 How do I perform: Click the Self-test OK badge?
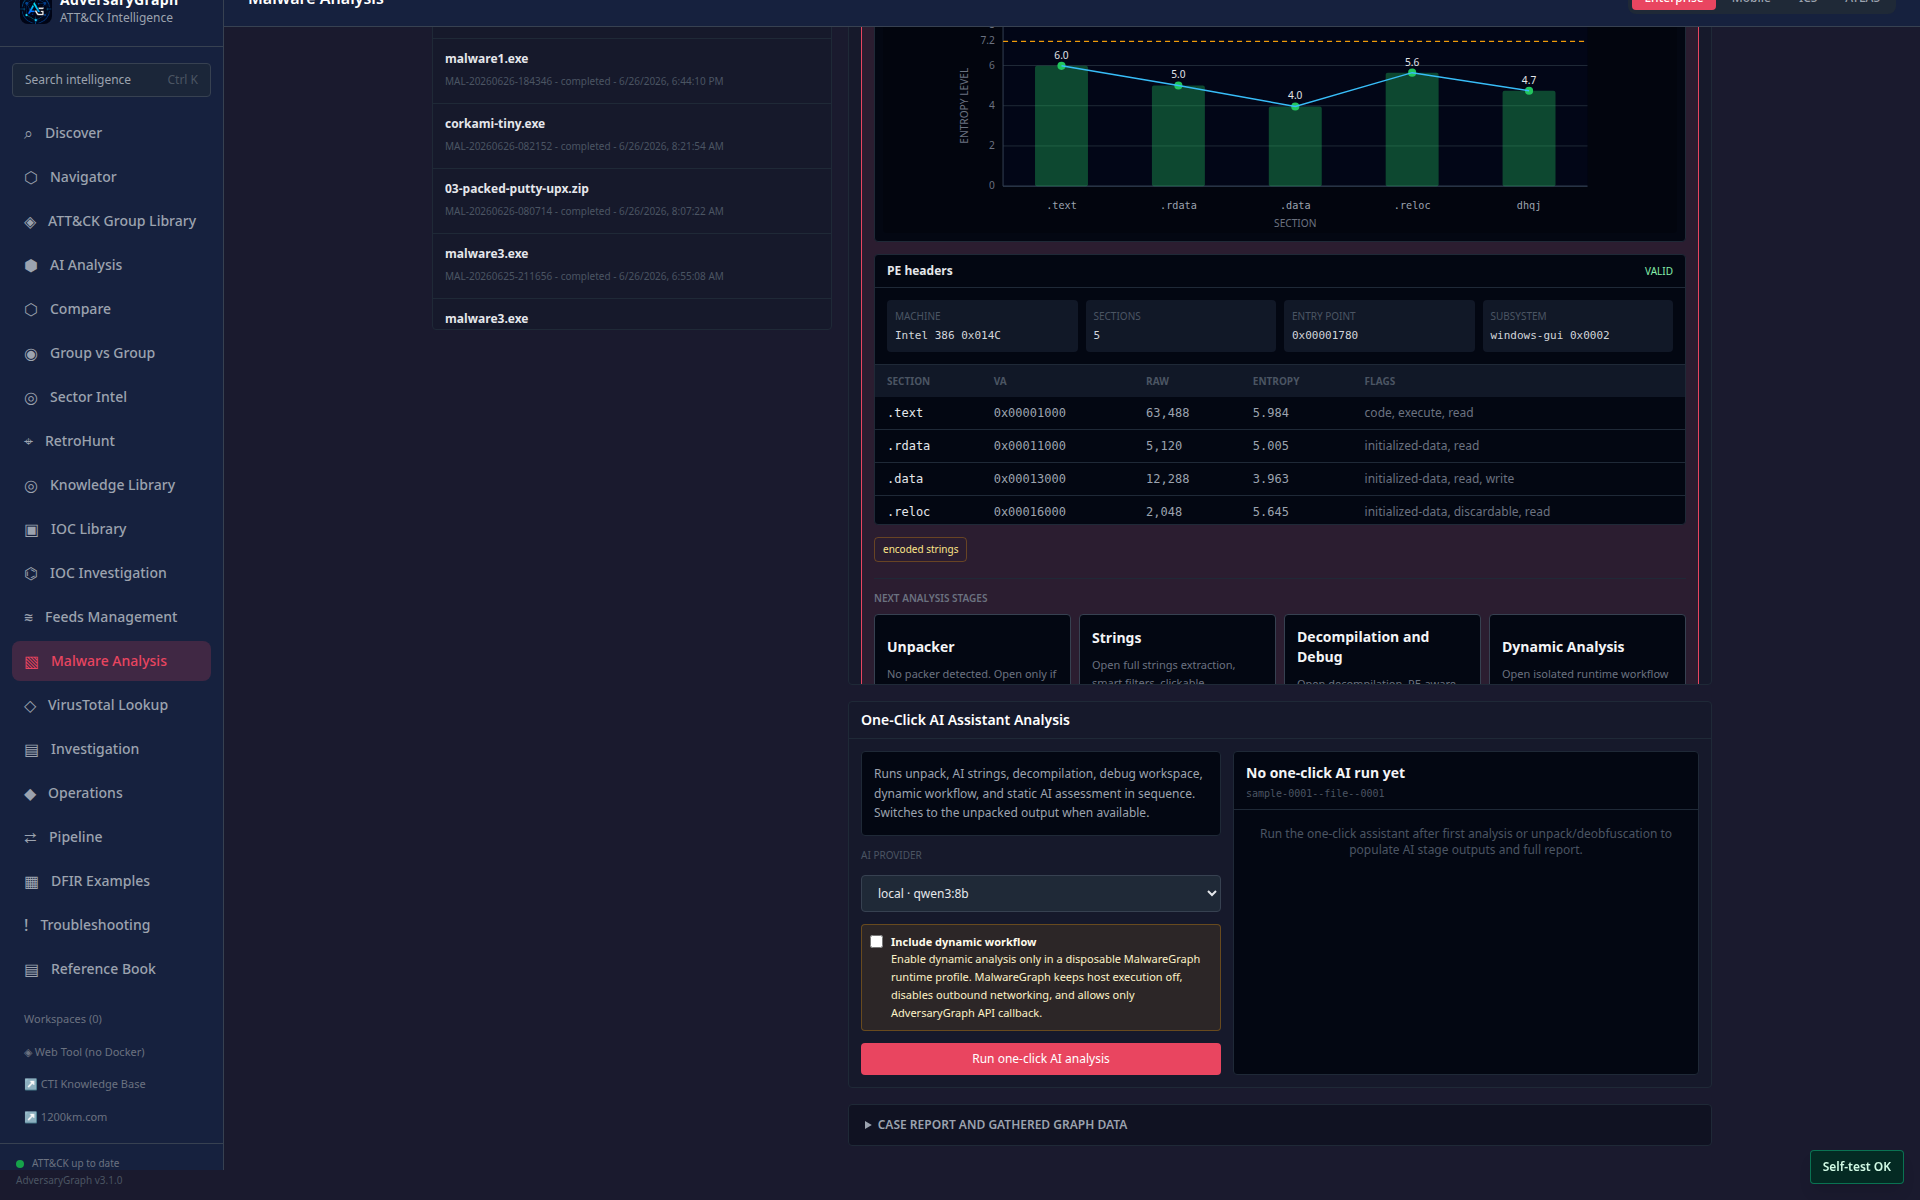click(x=1856, y=1167)
